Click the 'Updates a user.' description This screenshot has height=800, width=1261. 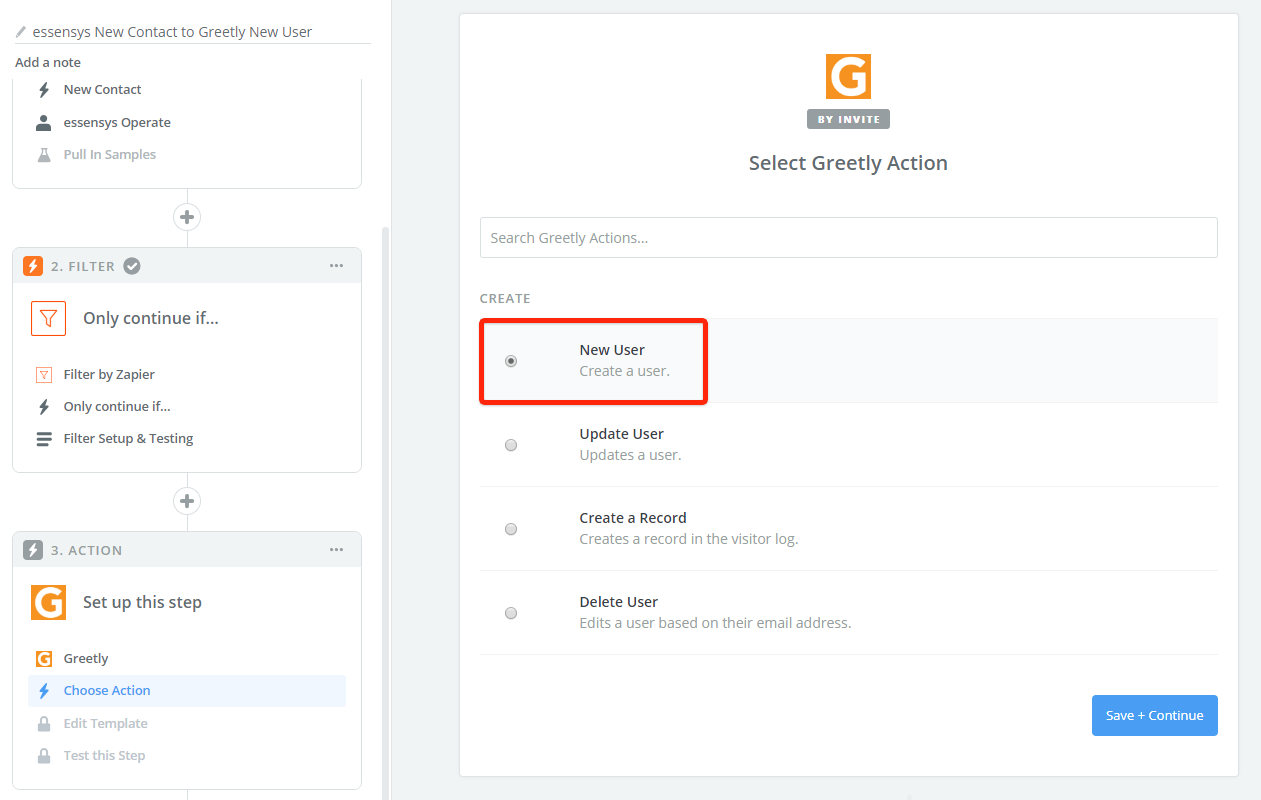(x=630, y=456)
